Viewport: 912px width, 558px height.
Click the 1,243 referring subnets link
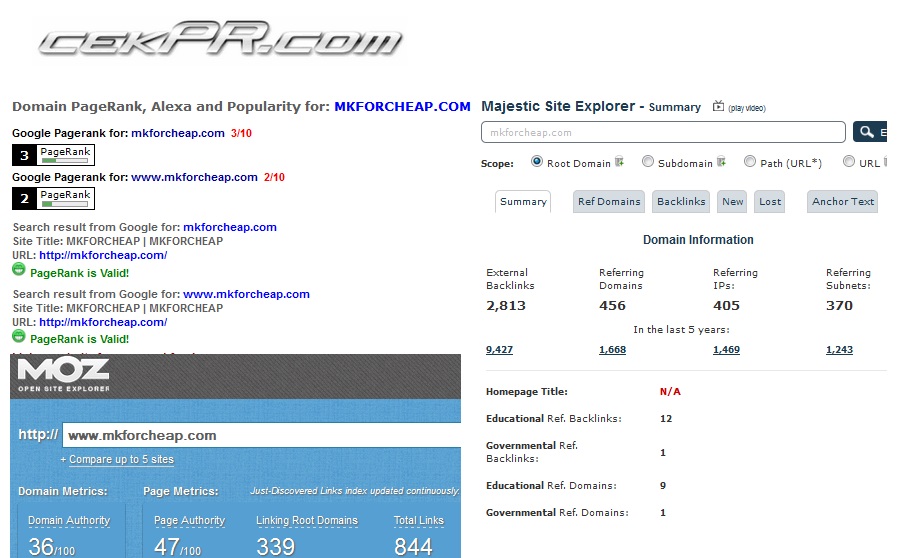point(839,350)
